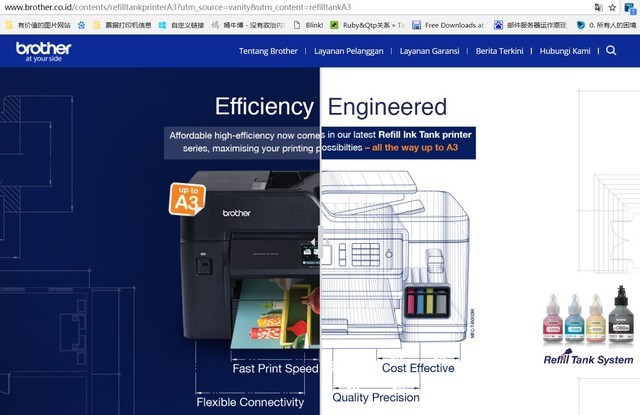640x415 pixels.
Task: Open the Berita Terkini menu
Action: pos(499,51)
